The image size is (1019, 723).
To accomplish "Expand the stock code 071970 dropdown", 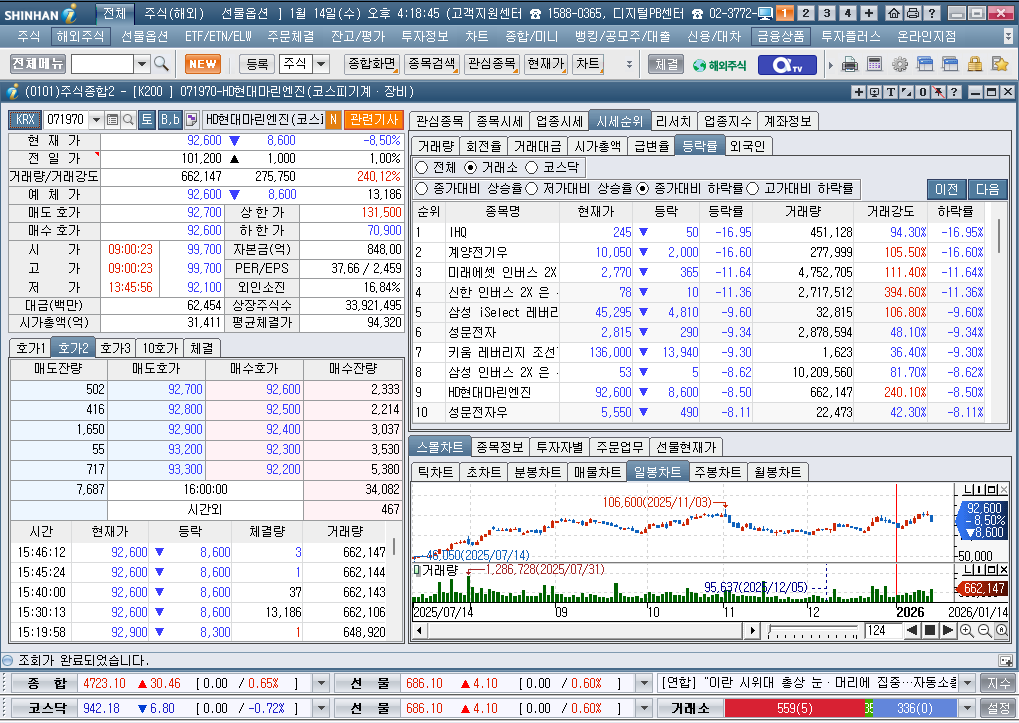I will point(96,120).
